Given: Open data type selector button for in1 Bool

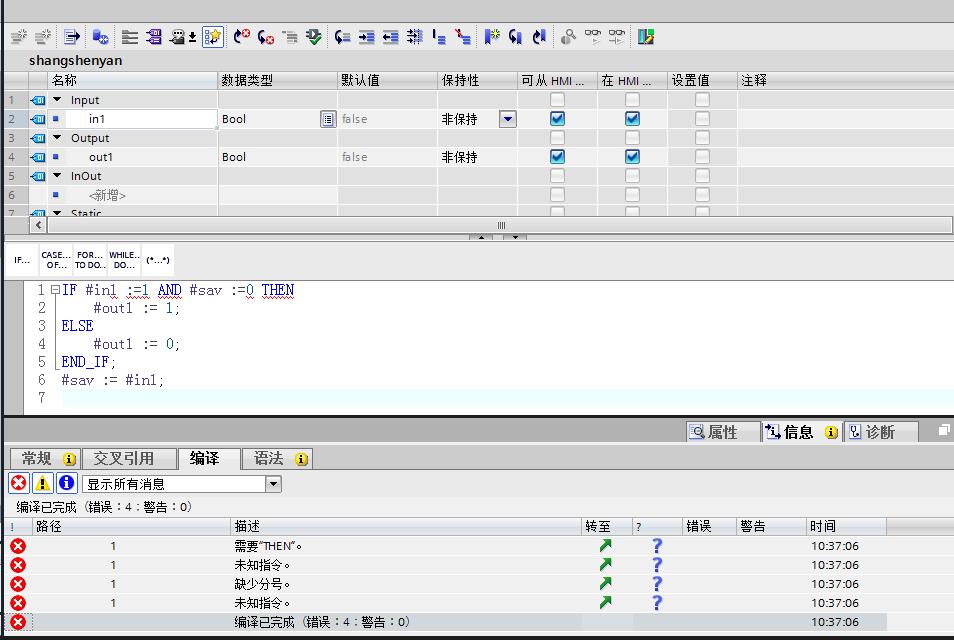Looking at the screenshot, I should pos(328,119).
